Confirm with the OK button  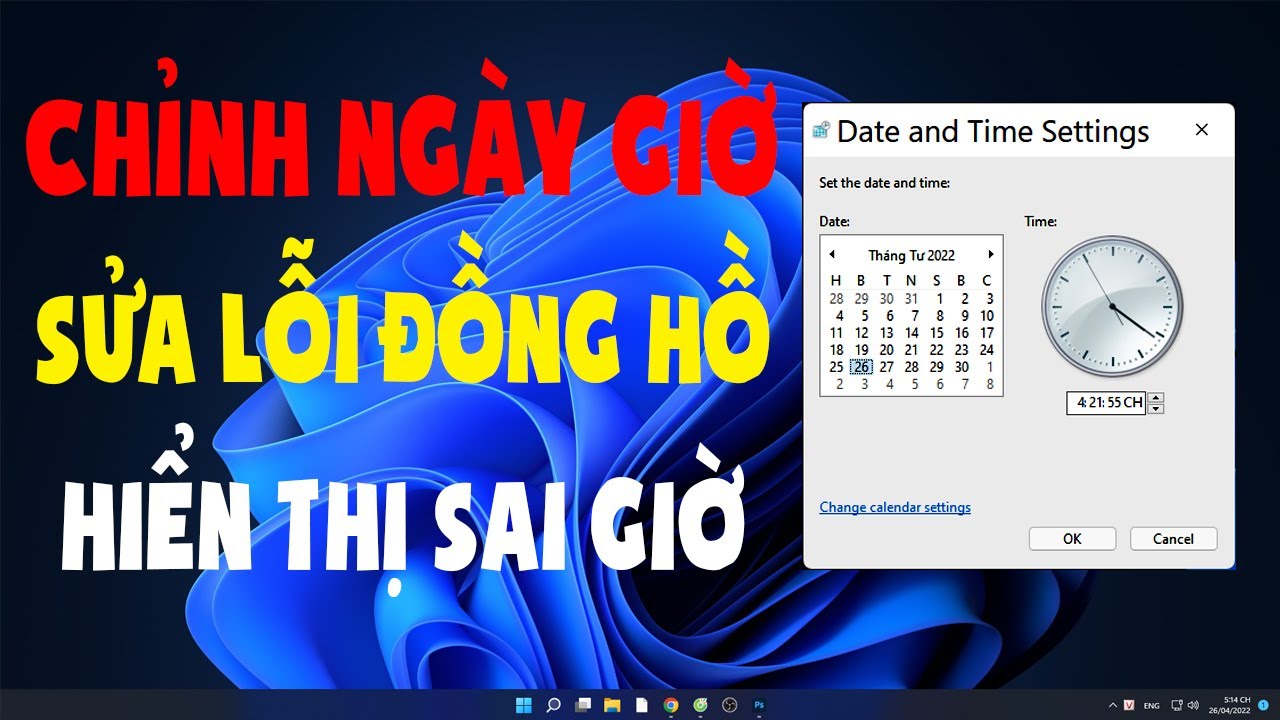pos(1072,538)
